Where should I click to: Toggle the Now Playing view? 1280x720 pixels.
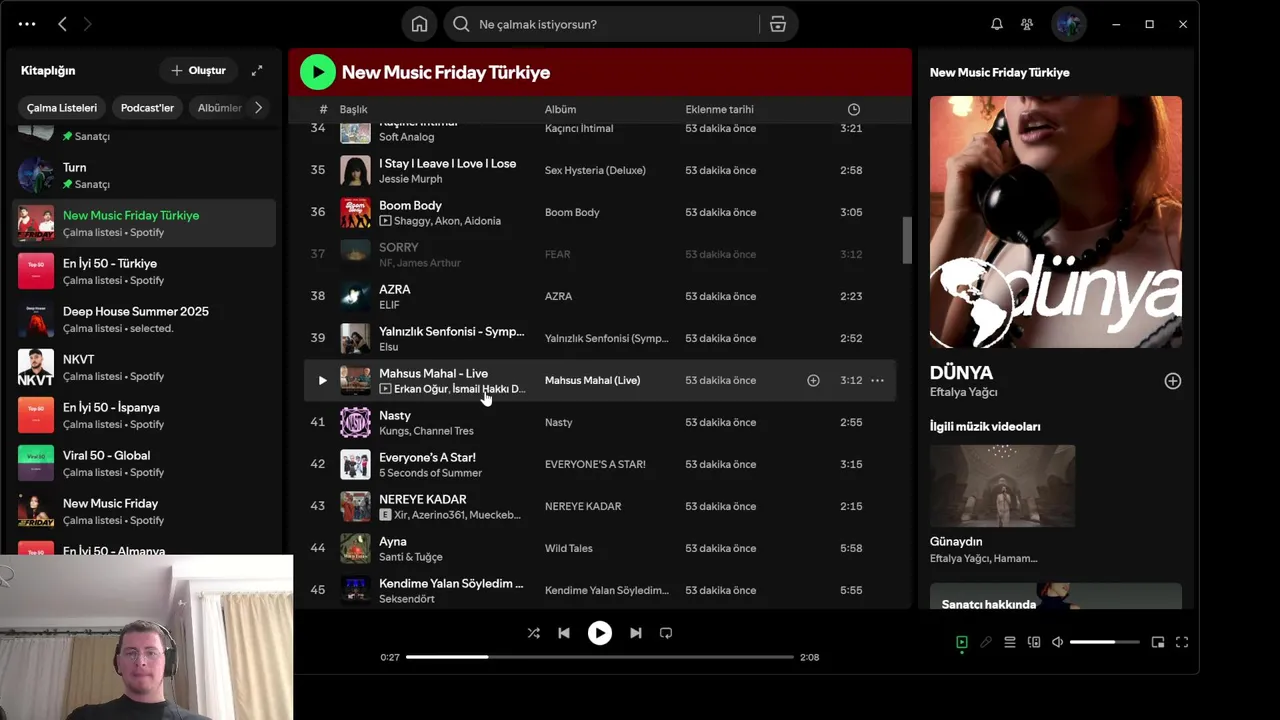[x=962, y=642]
